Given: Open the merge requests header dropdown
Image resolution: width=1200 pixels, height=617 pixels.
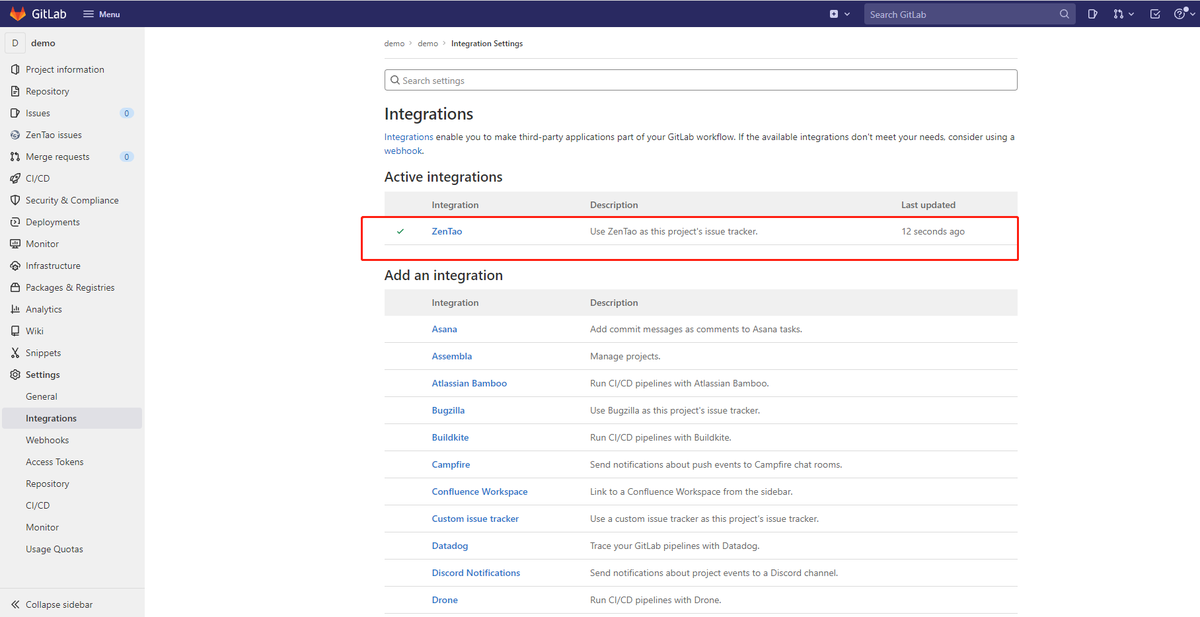Looking at the screenshot, I should pyautogui.click(x=1124, y=14).
